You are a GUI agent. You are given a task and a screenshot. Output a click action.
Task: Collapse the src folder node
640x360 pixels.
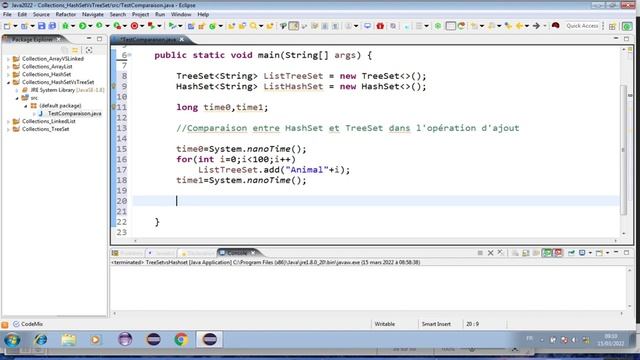(x=17, y=98)
